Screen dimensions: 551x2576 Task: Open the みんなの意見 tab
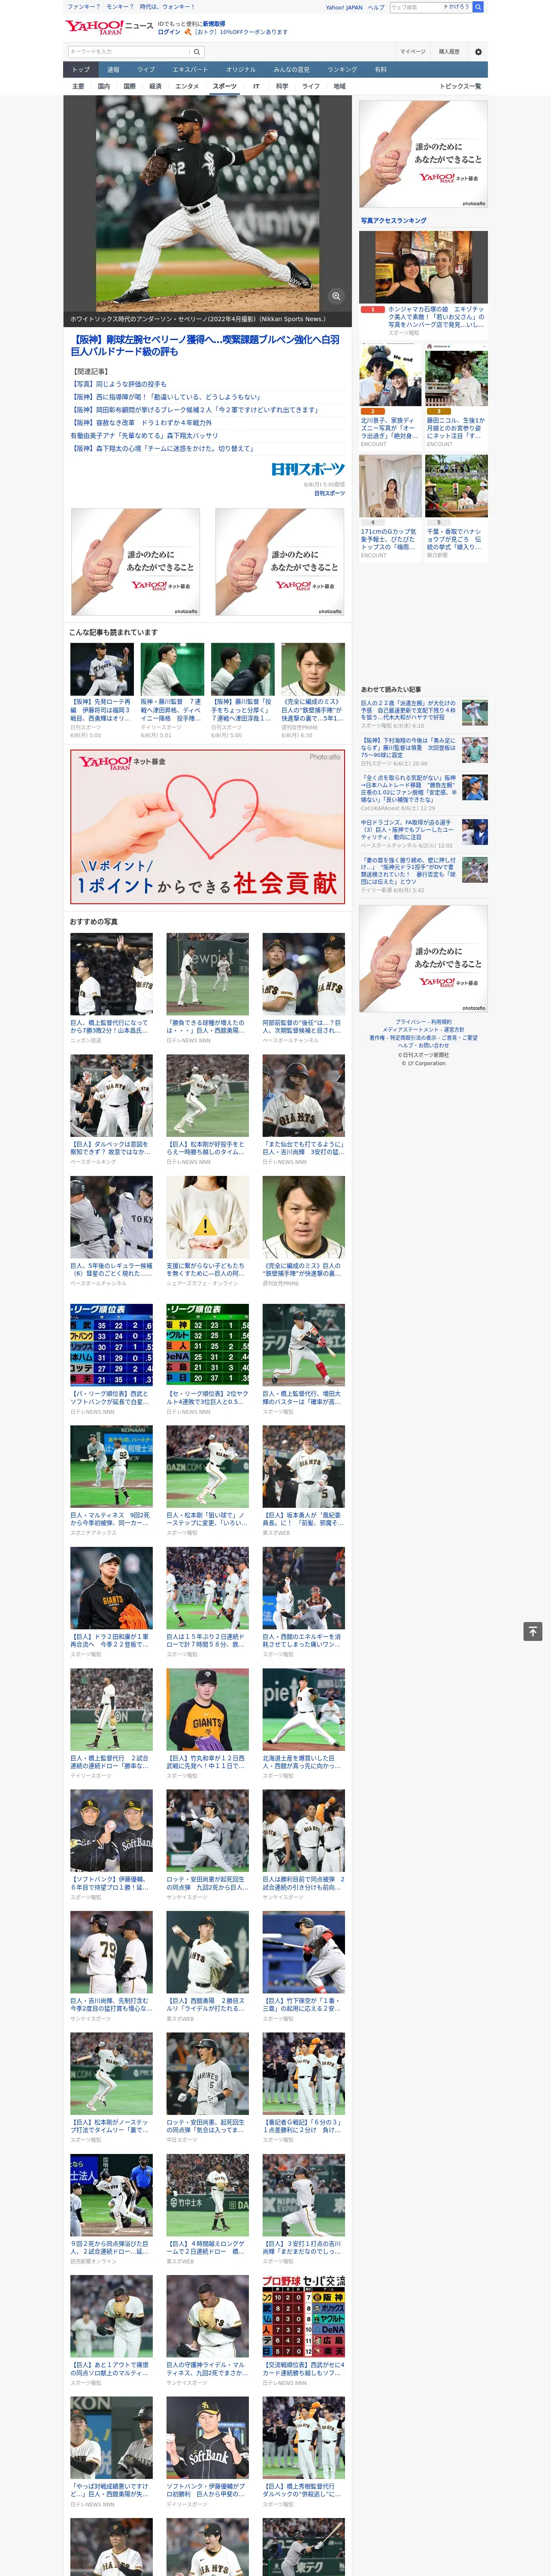click(291, 70)
